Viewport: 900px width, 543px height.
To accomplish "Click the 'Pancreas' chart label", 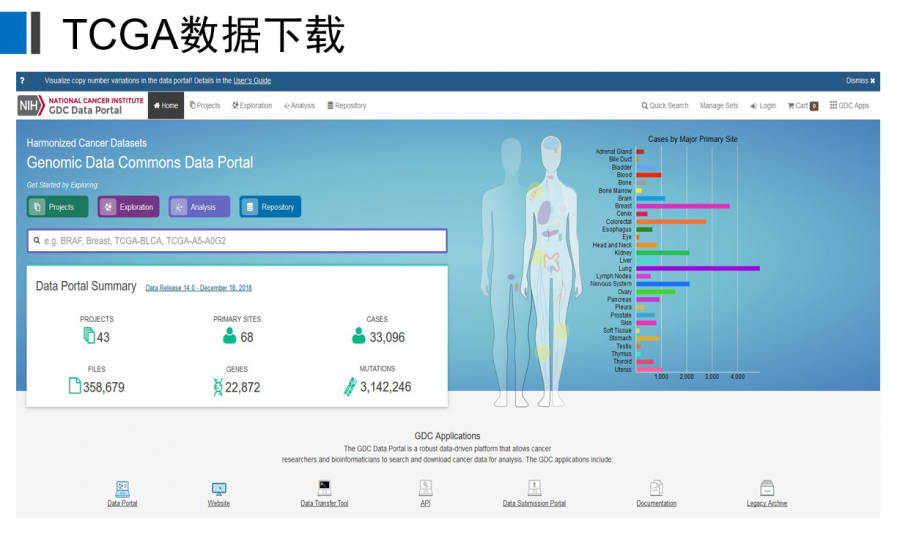I will 619,300.
